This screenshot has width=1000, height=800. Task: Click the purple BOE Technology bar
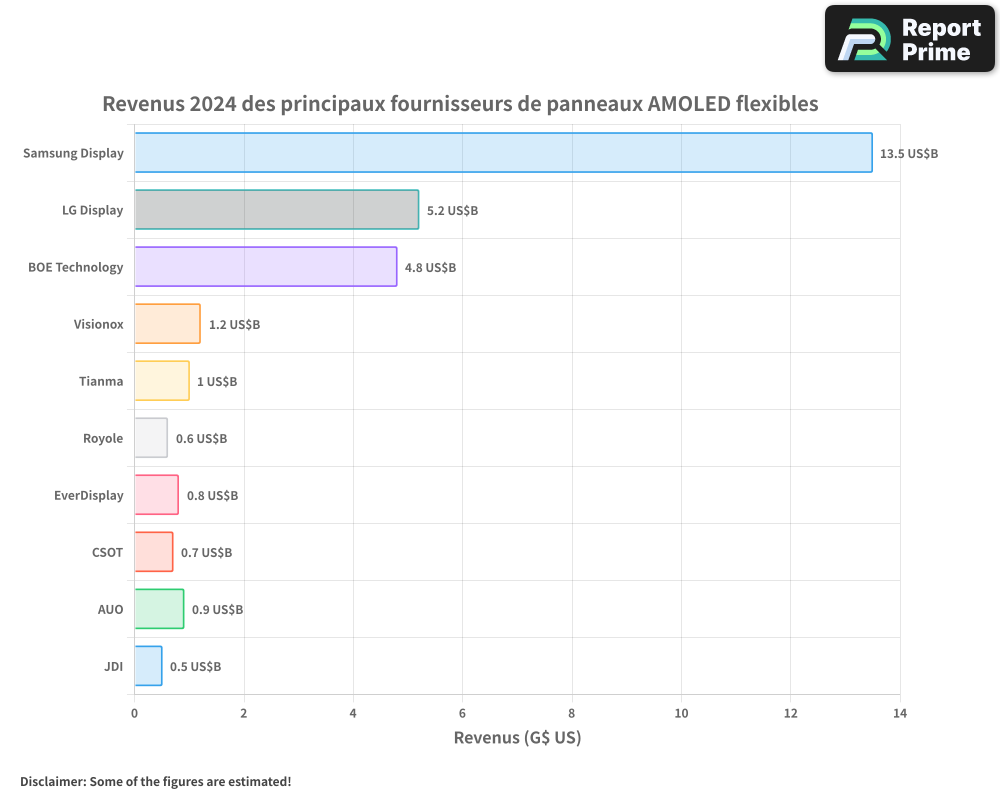pos(265,267)
